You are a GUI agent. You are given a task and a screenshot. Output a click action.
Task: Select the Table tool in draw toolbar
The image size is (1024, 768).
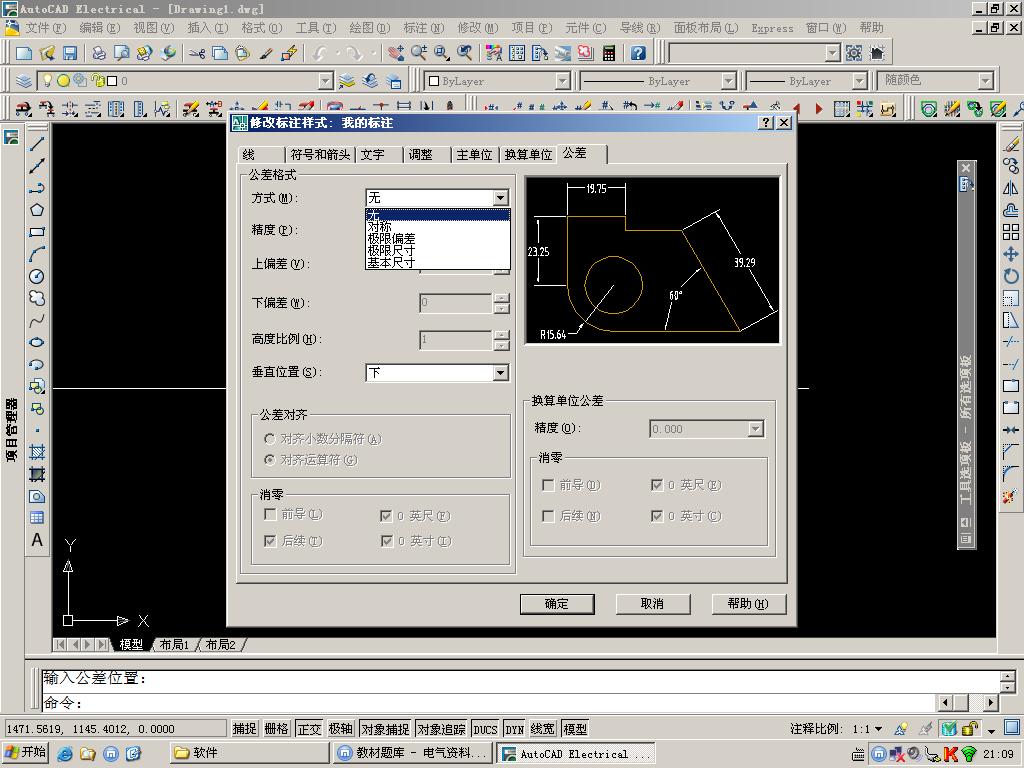[x=37, y=518]
